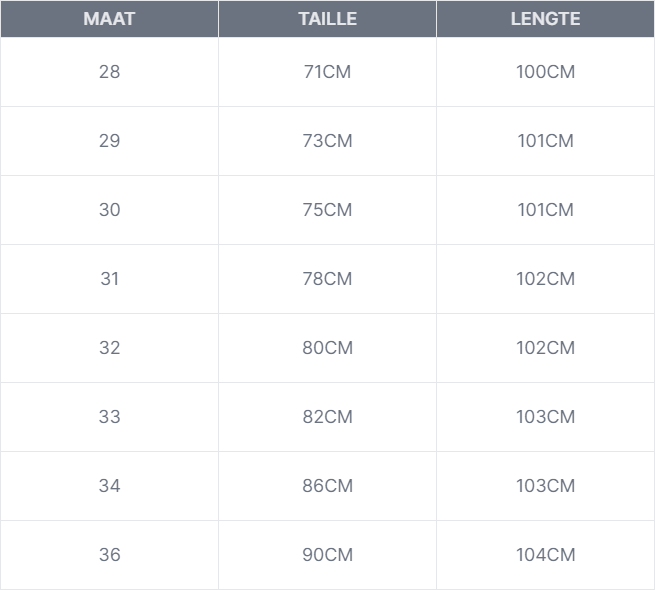Select size 28 in the MAAT column
This screenshot has width=655, height=590.
pyautogui.click(x=109, y=72)
